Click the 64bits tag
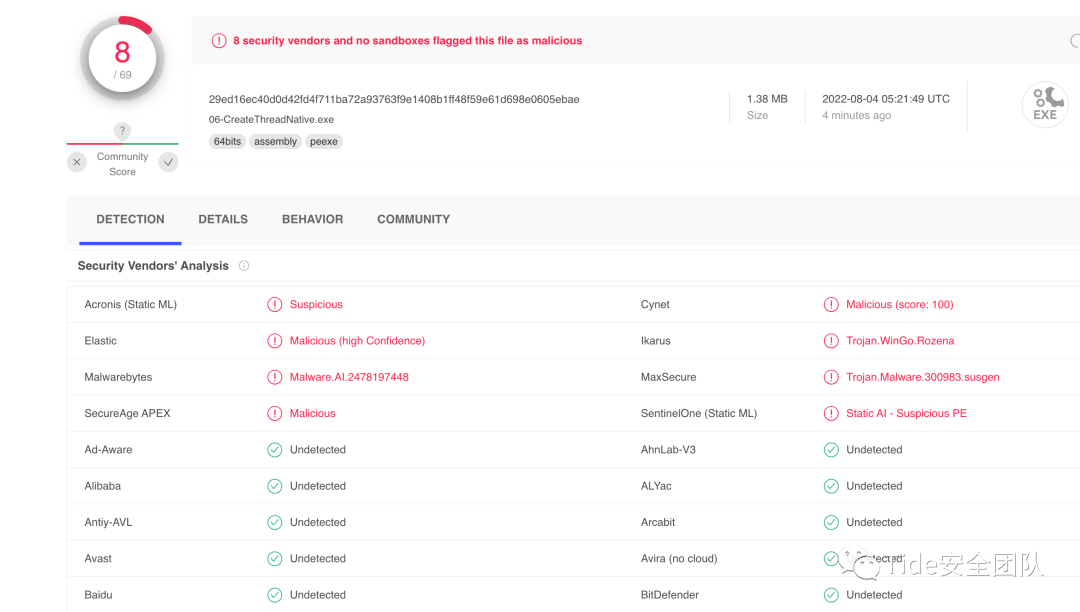 [227, 142]
